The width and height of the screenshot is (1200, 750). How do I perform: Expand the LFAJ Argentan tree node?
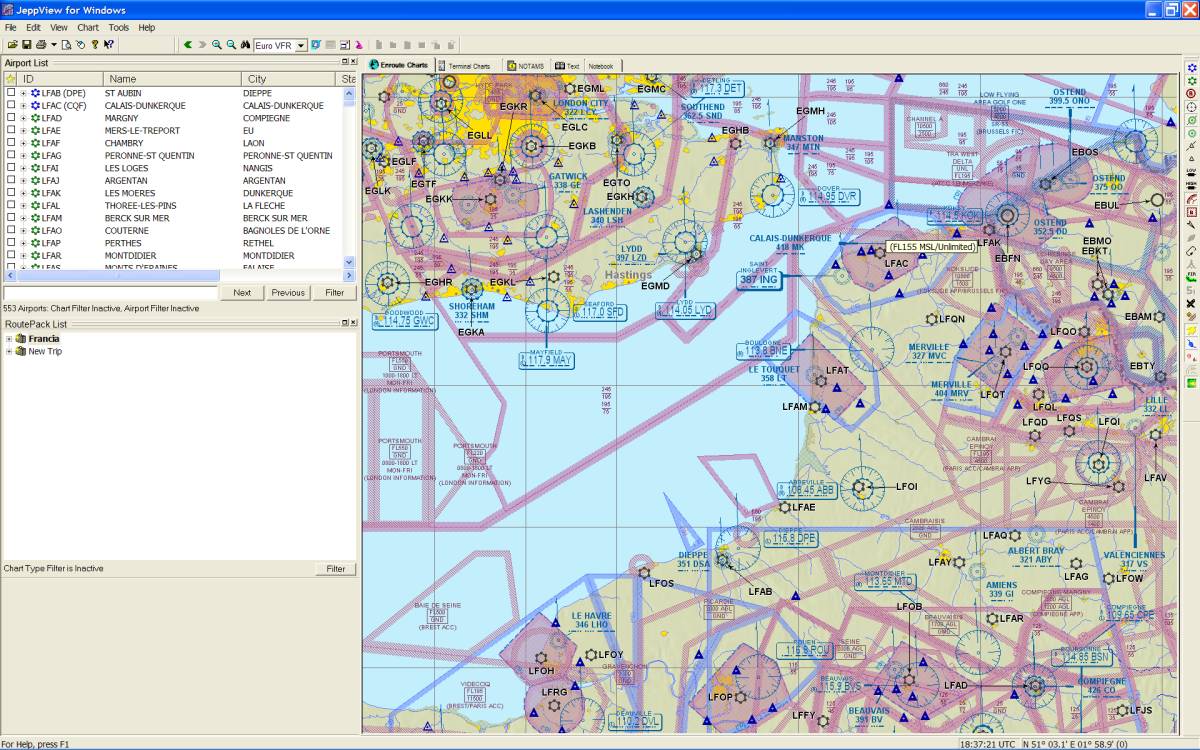[x=23, y=180]
